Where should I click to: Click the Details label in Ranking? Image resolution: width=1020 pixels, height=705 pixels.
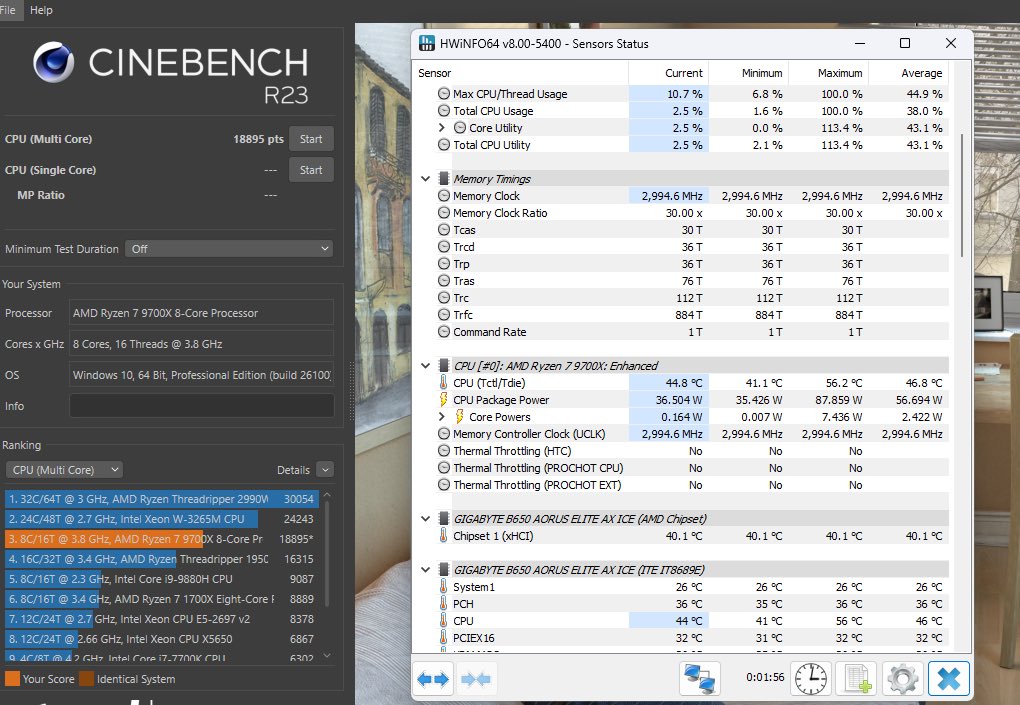click(x=293, y=470)
